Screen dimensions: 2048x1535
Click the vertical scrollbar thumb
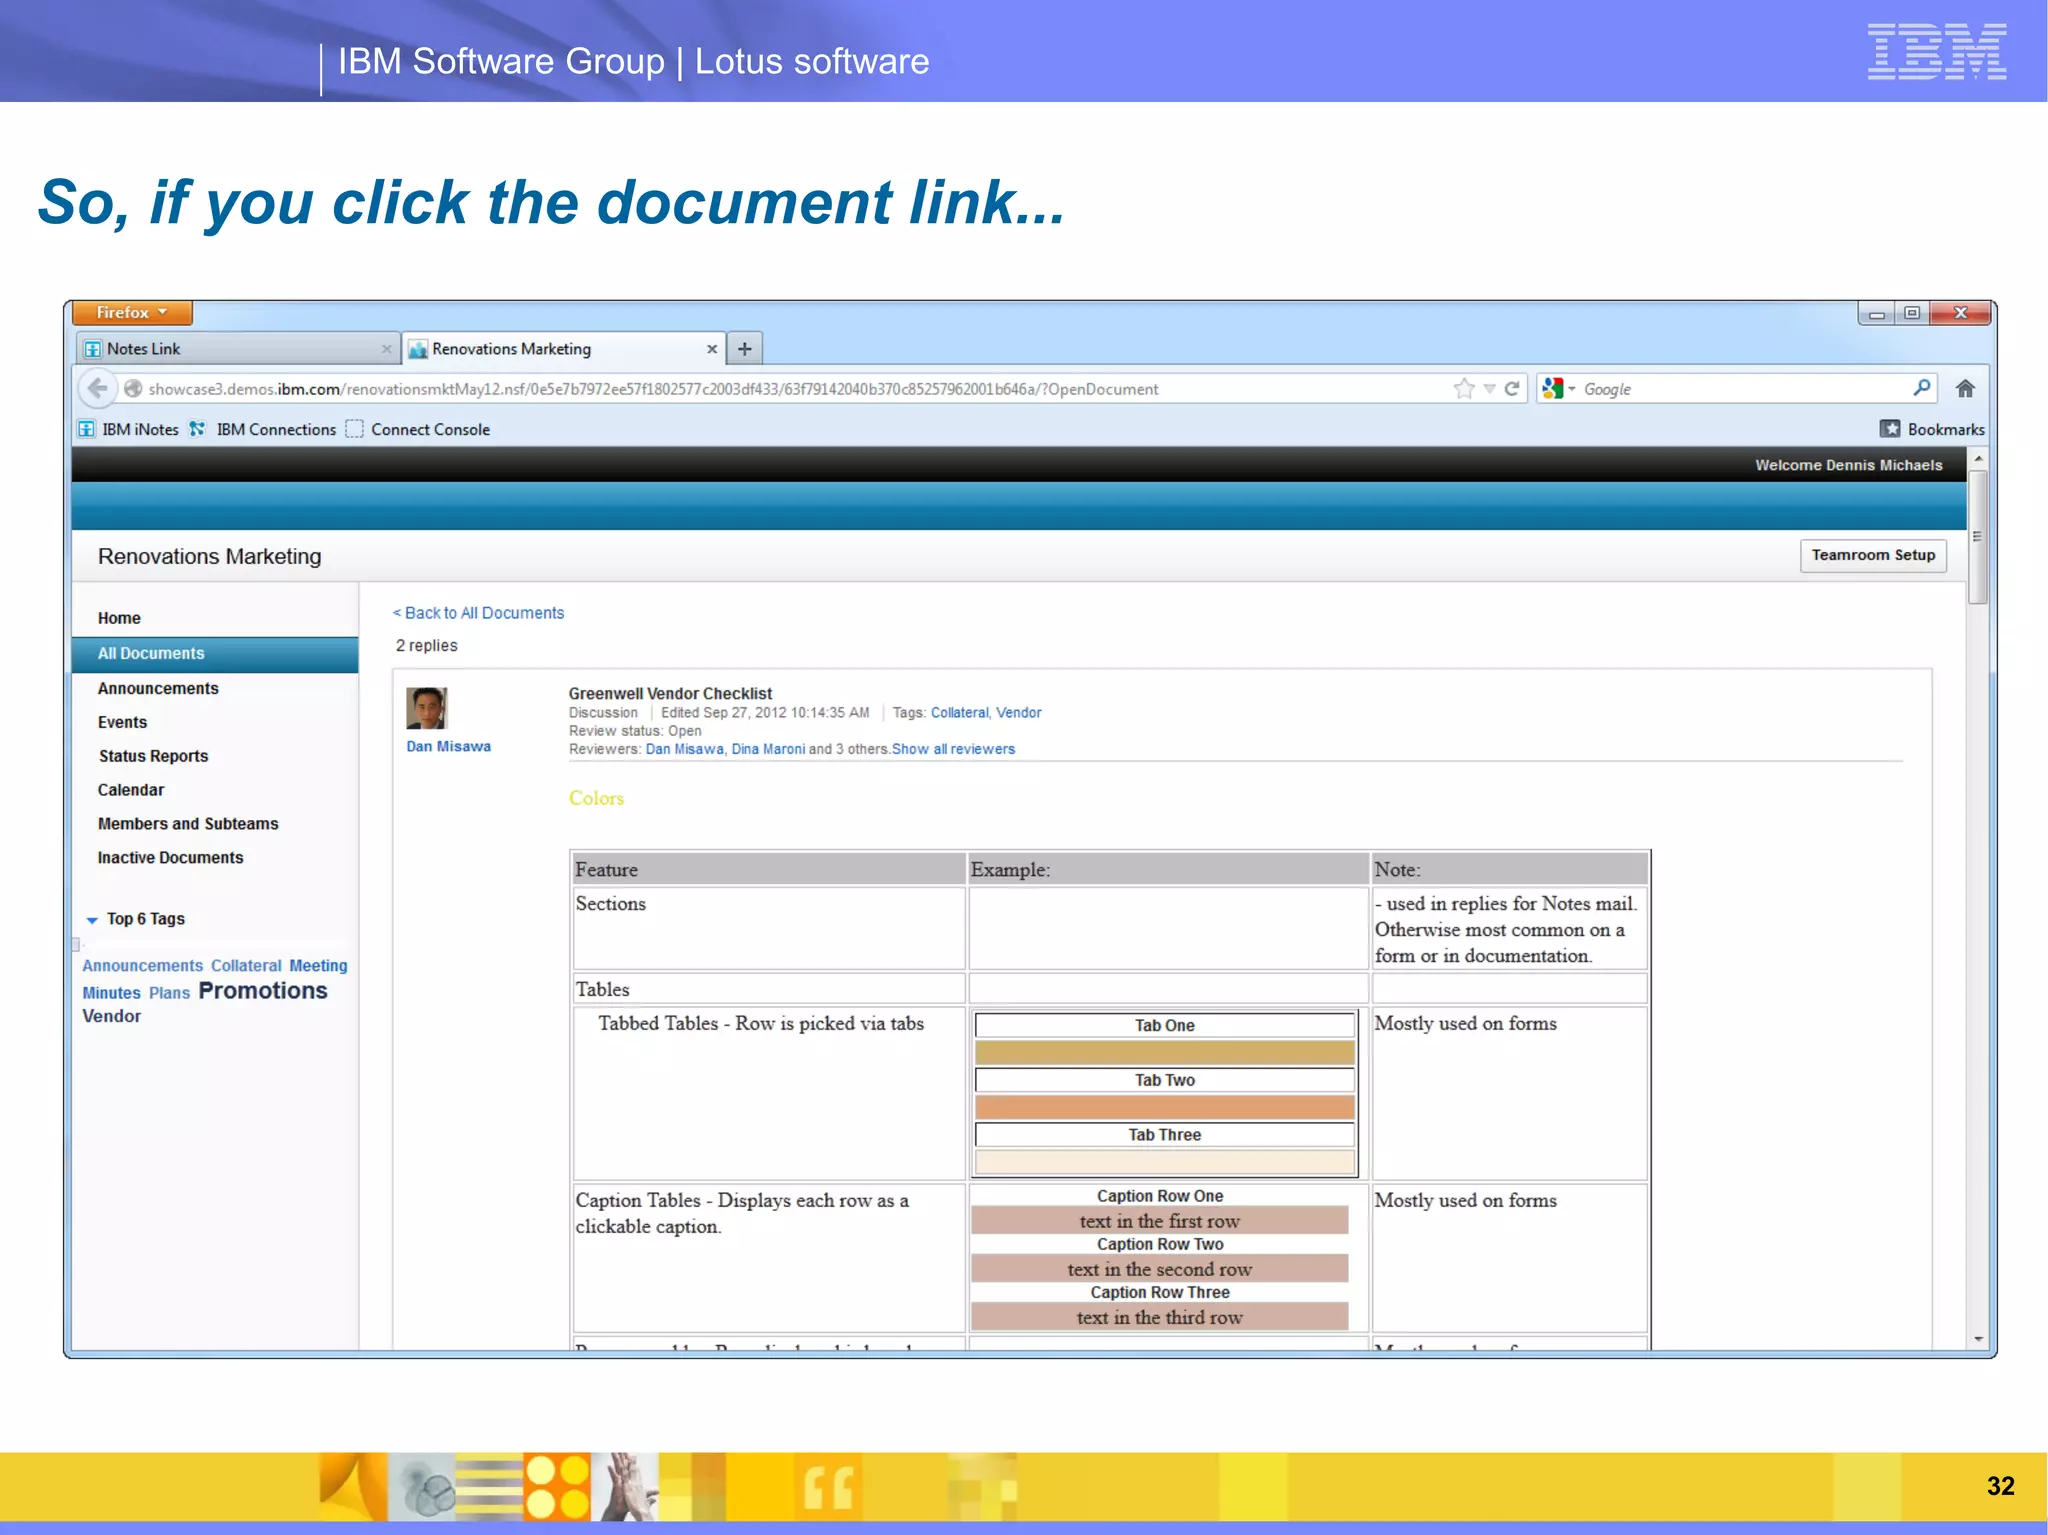point(1977,537)
